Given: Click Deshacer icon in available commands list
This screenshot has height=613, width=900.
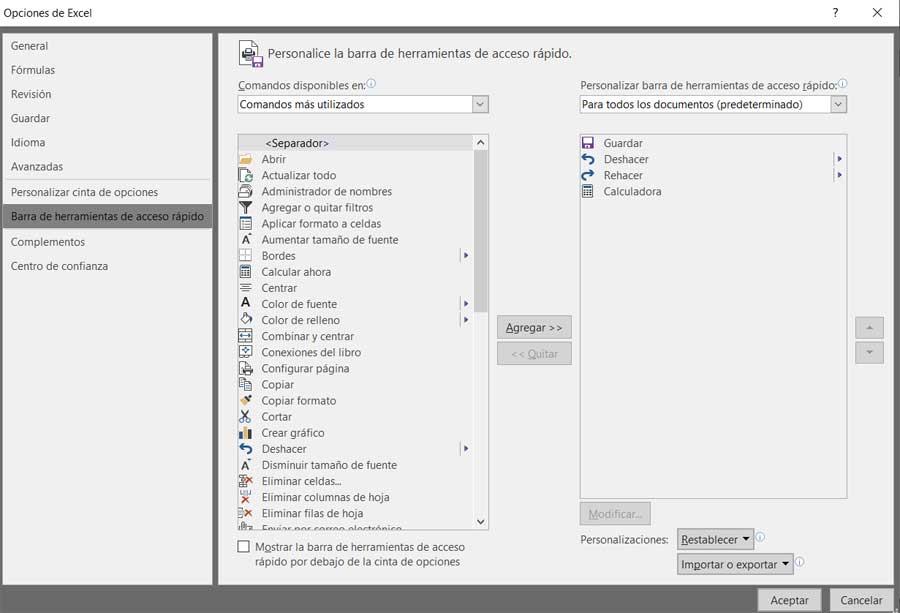Looking at the screenshot, I should pyautogui.click(x=246, y=448).
